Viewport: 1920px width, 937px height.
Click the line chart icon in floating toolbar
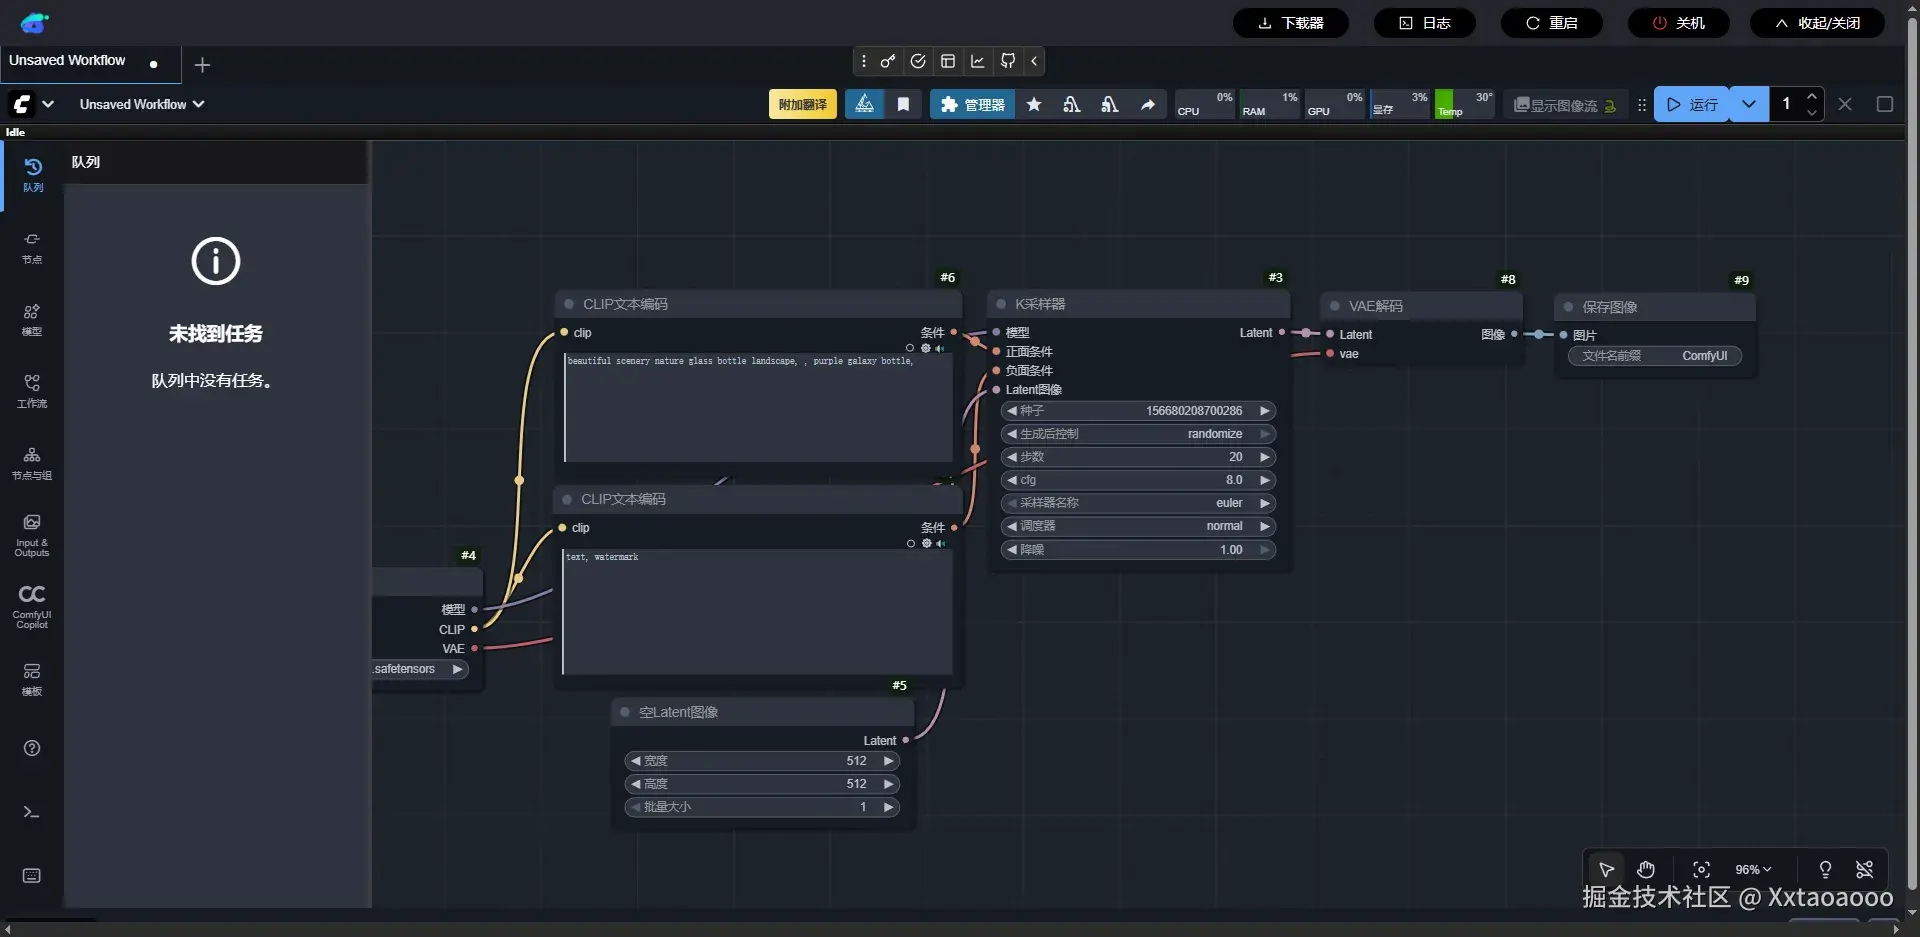click(978, 61)
